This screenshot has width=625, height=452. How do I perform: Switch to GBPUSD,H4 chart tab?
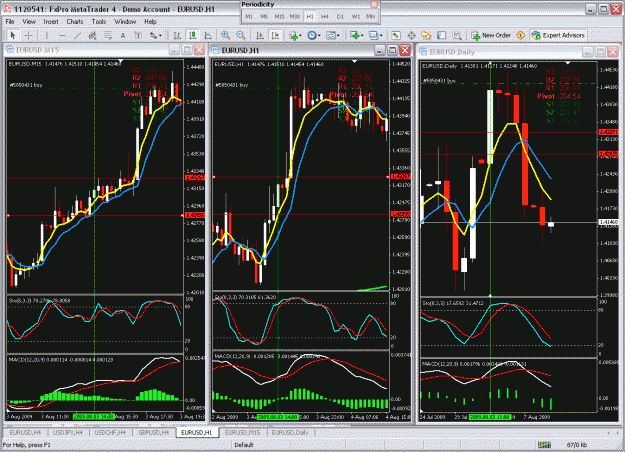coord(153,432)
